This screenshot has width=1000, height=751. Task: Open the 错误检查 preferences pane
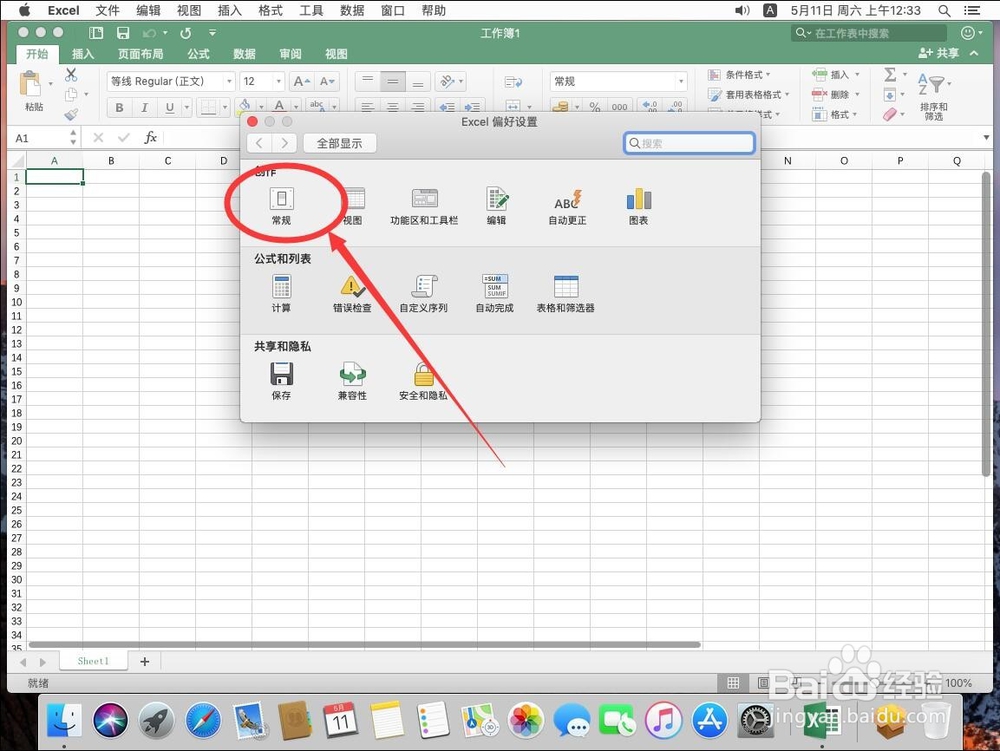point(352,293)
